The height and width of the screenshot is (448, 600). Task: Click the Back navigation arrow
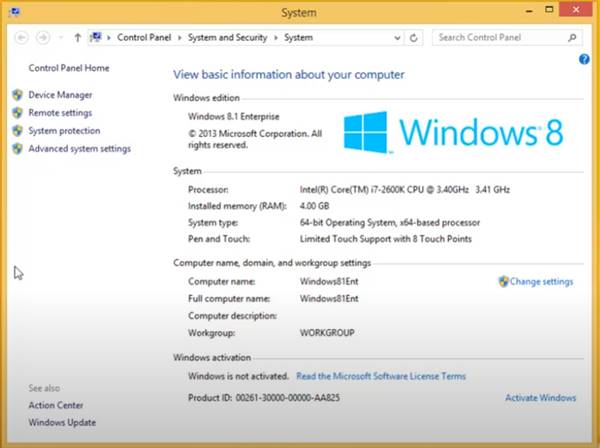(x=21, y=37)
